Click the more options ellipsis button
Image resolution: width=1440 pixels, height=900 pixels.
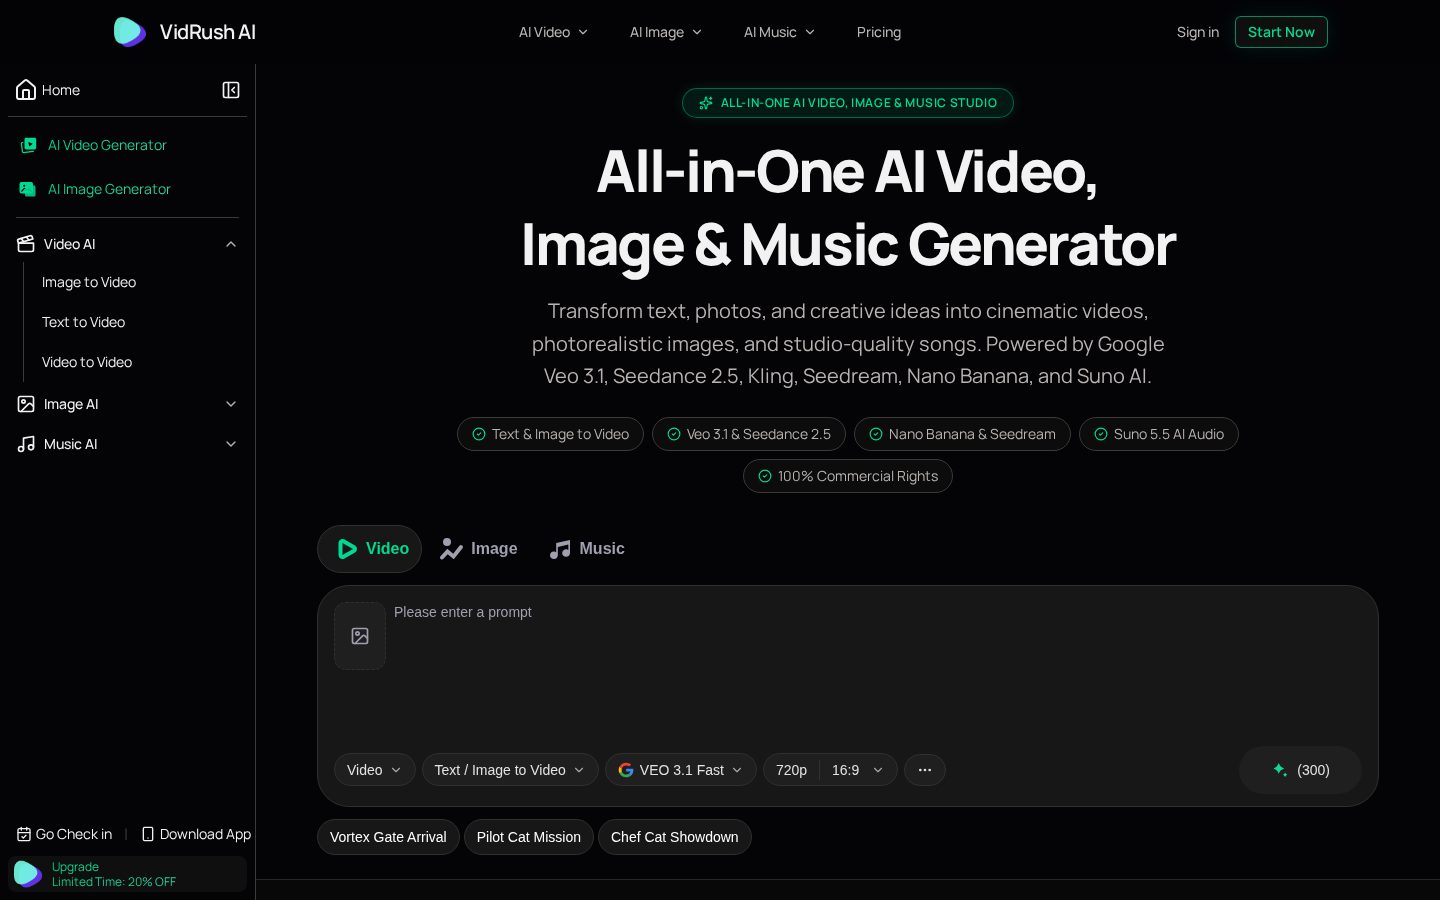(925, 770)
